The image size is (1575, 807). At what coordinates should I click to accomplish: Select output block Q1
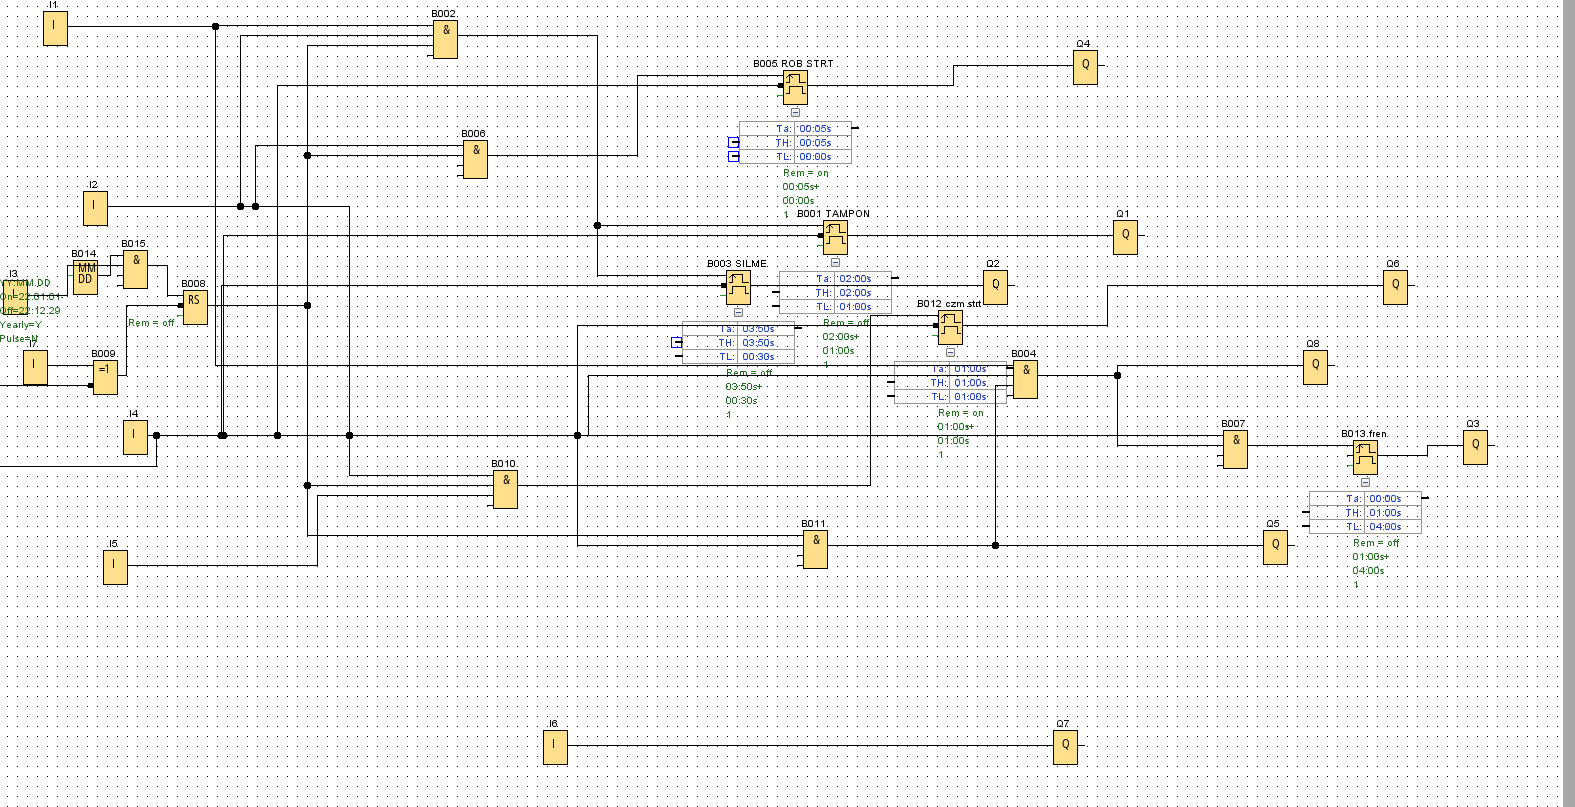point(1125,237)
